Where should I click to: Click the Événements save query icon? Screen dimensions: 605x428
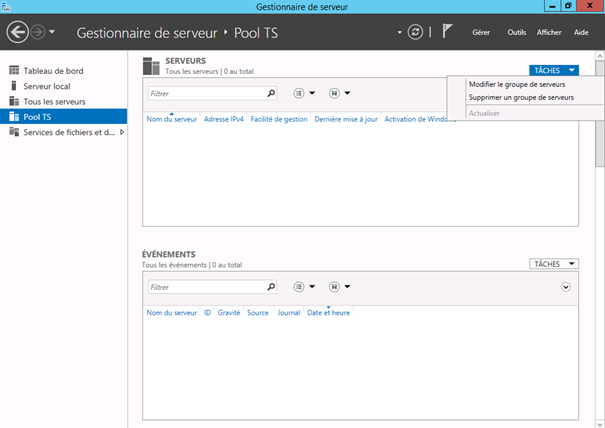coord(335,287)
